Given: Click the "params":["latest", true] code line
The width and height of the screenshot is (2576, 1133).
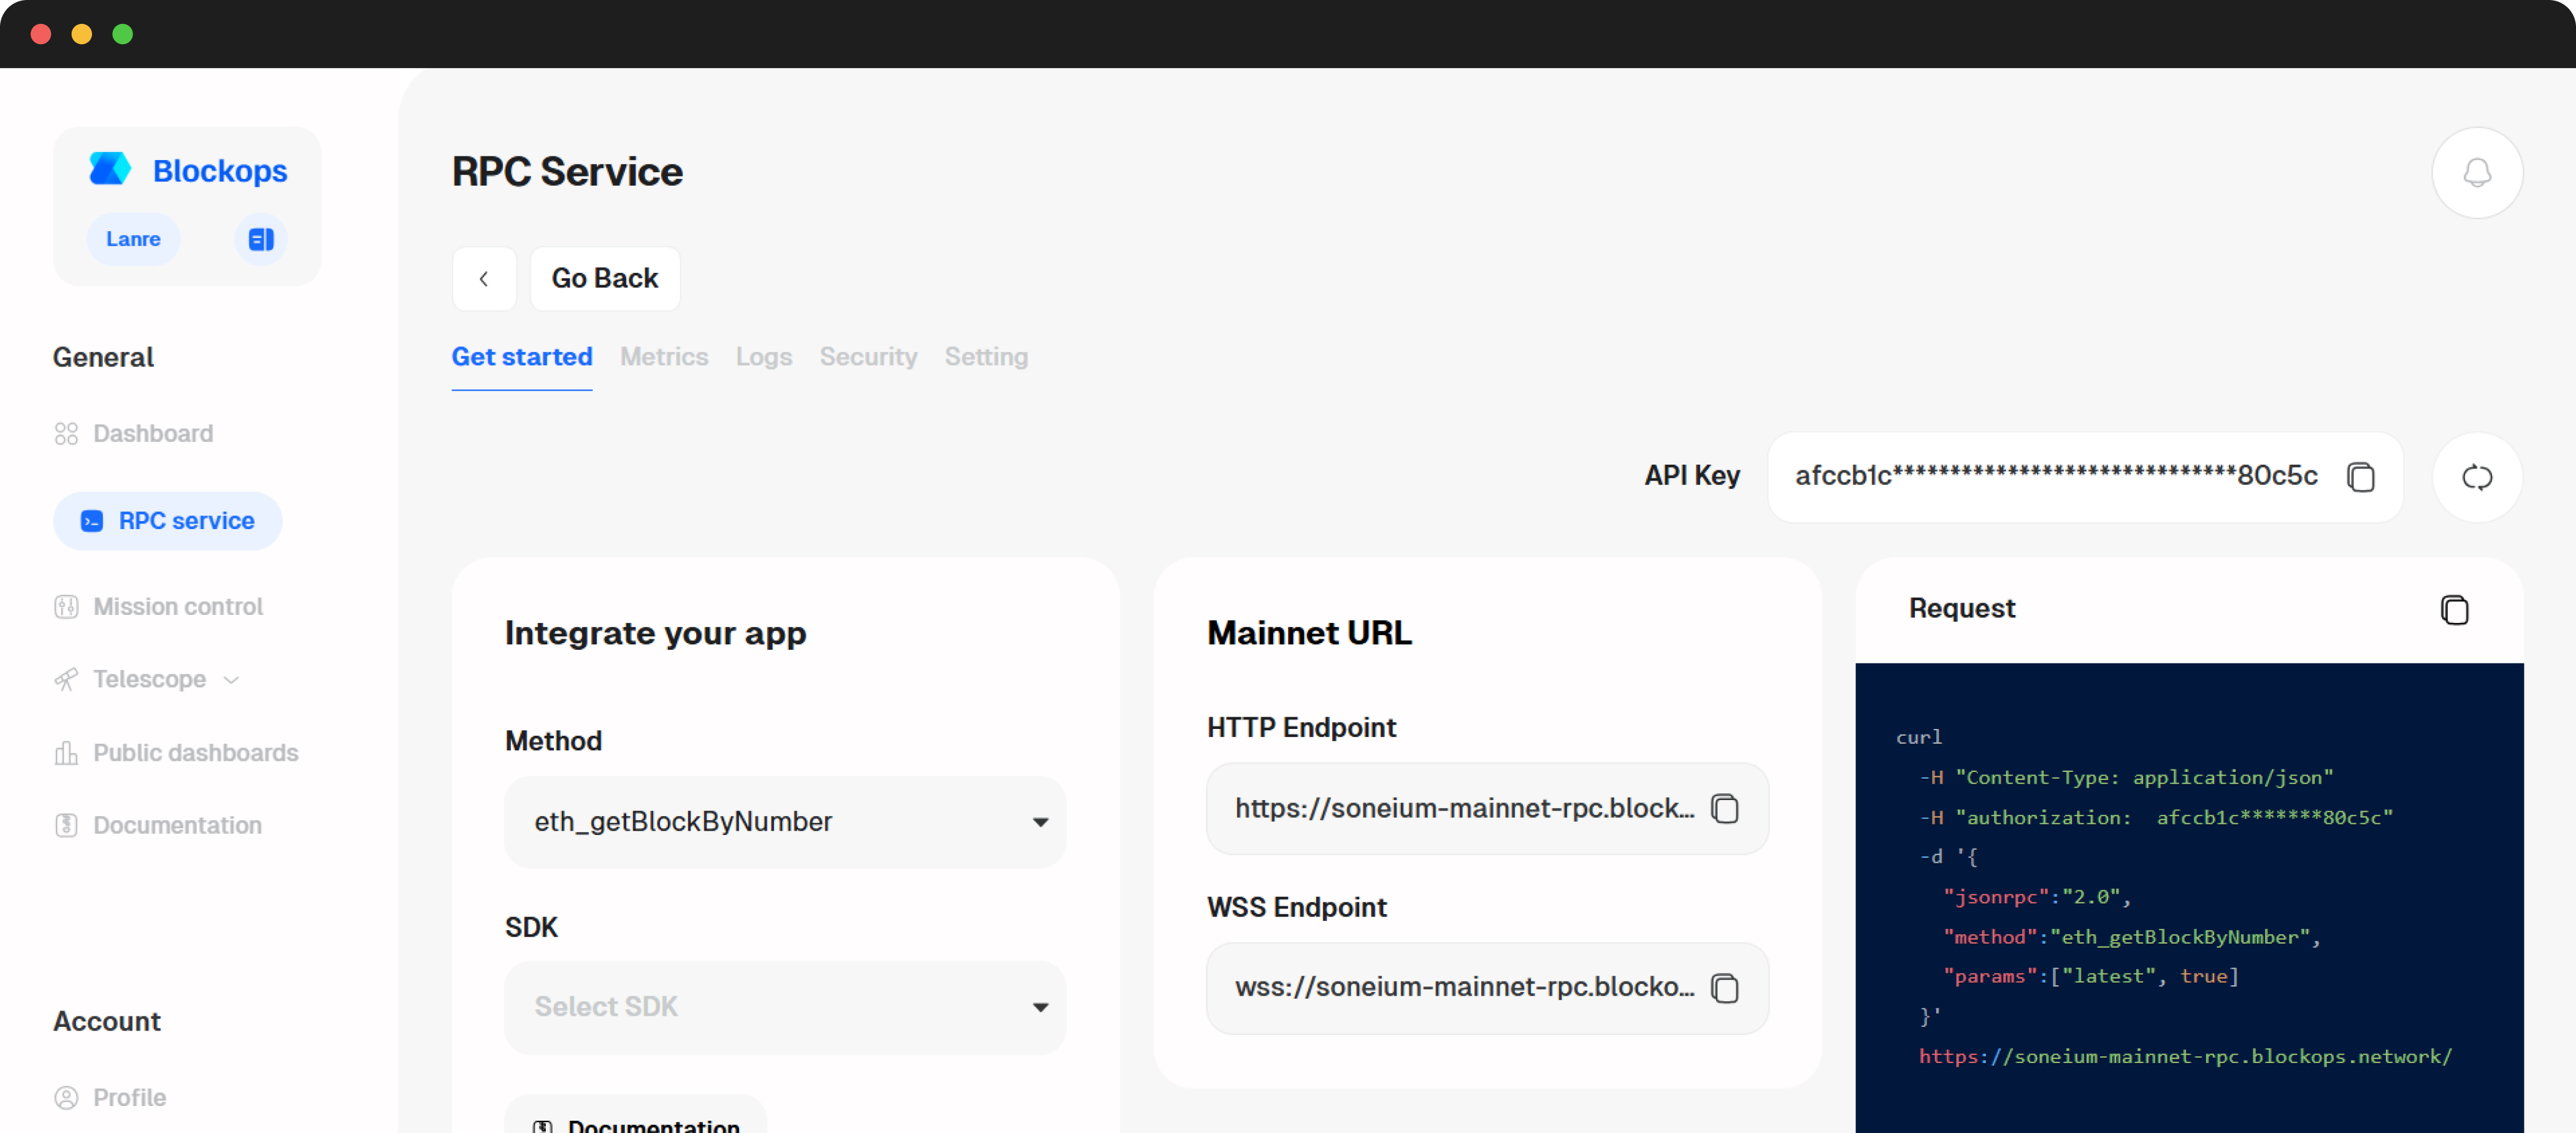Looking at the screenshot, I should 2091,976.
